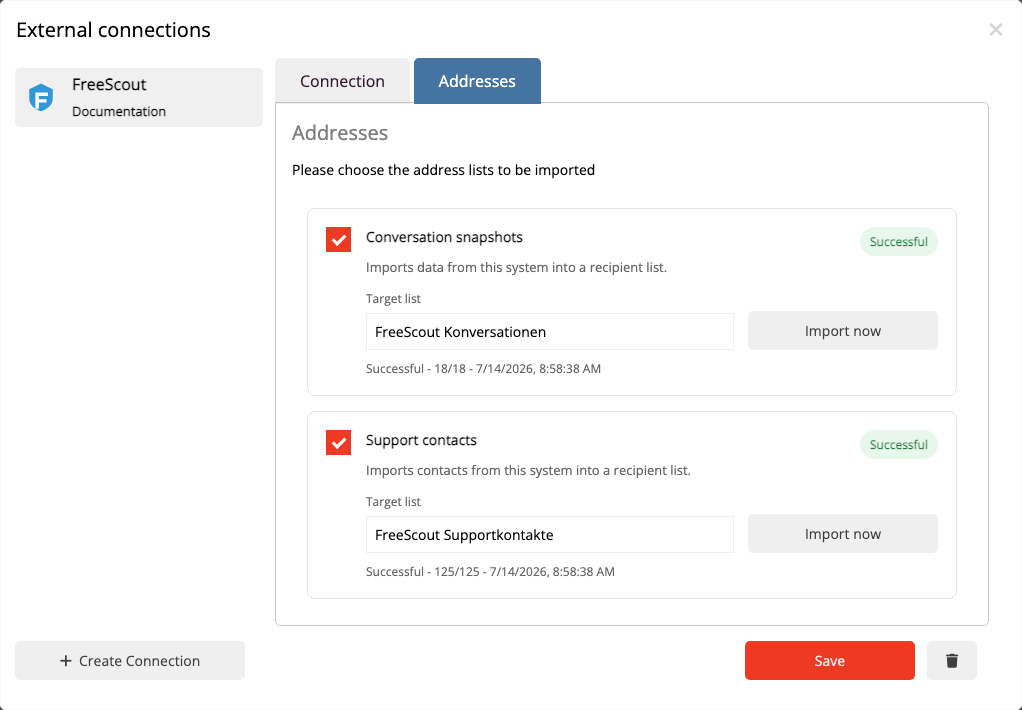
Task: Uncheck the Support contacts checkbox
Action: point(338,442)
